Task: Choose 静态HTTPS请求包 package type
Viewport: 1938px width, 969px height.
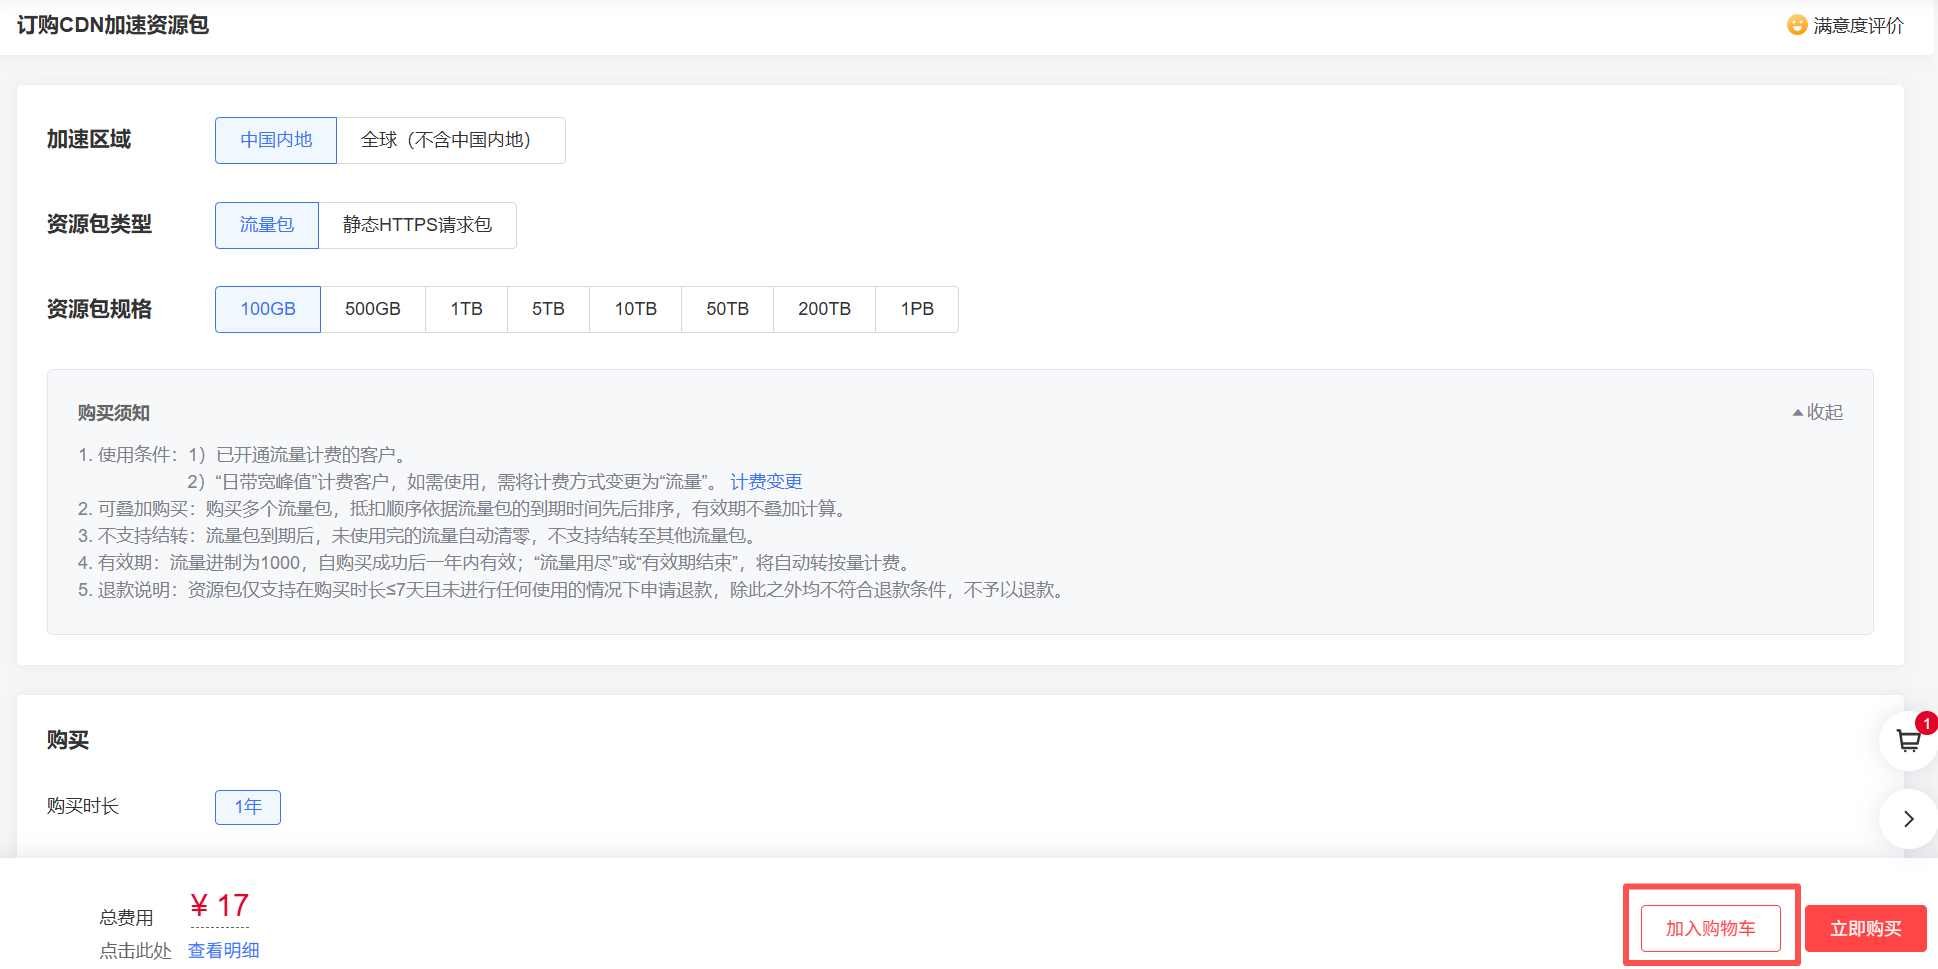Action: point(417,225)
